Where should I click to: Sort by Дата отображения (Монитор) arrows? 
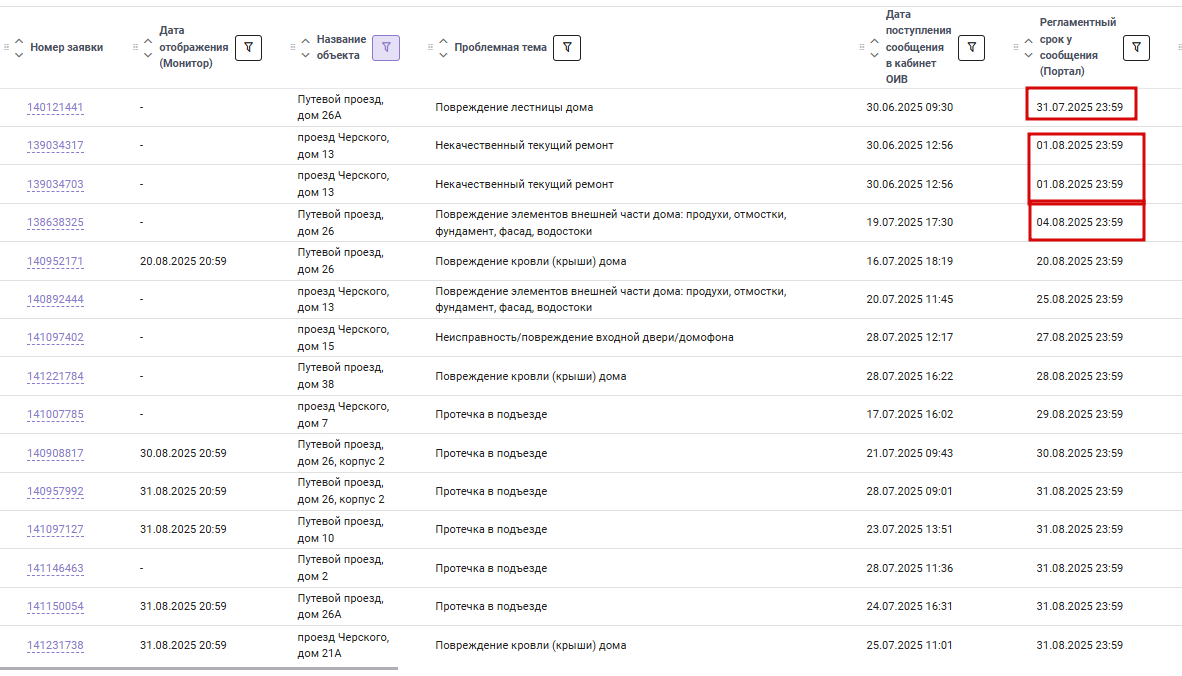click(148, 47)
